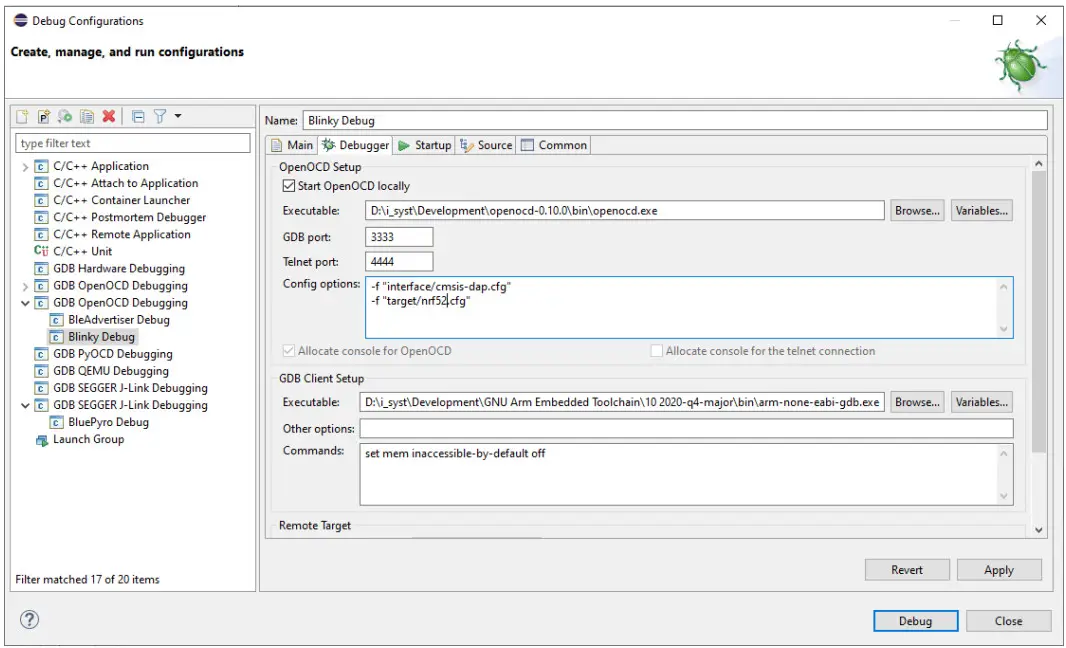This screenshot has width=1066, height=648.
Task: Select Blinky Debug configuration in tree
Action: [x=101, y=337]
